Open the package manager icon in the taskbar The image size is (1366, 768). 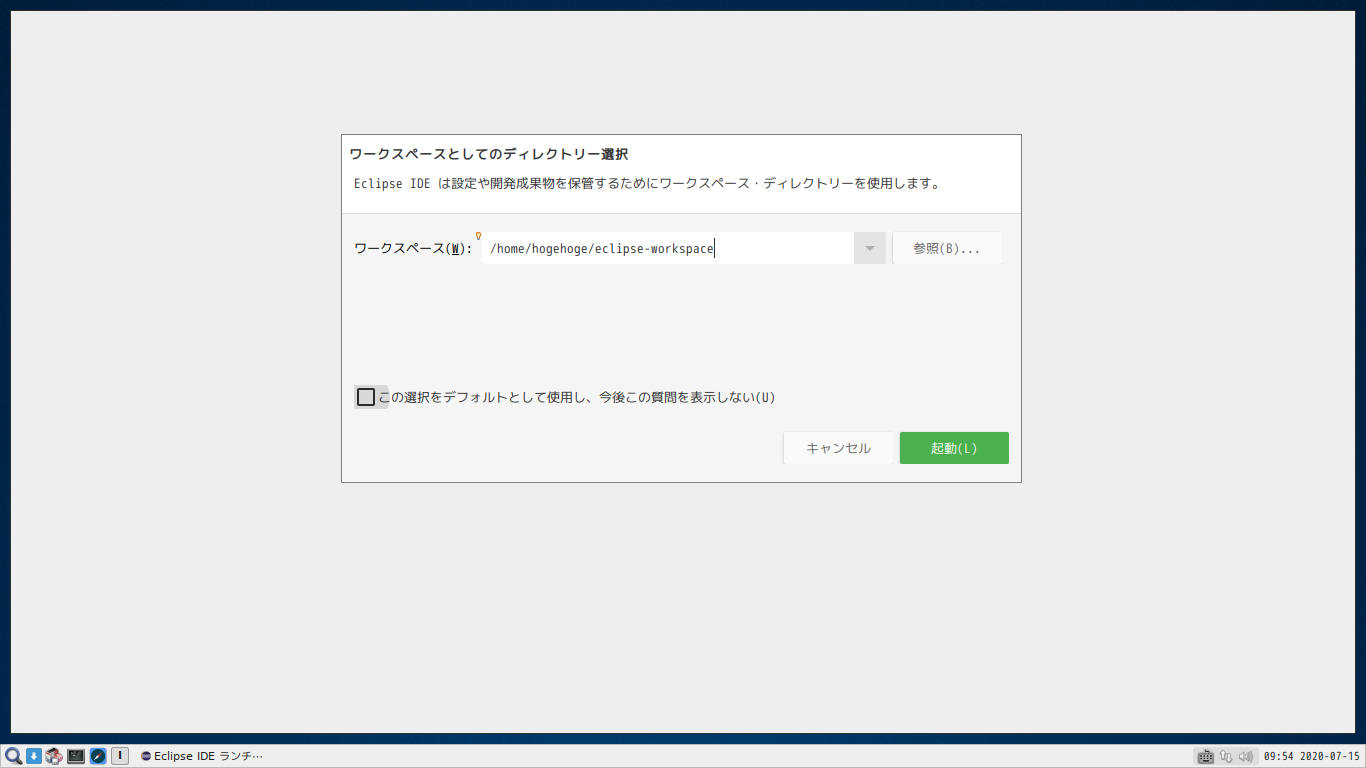pyautogui.click(x=54, y=756)
